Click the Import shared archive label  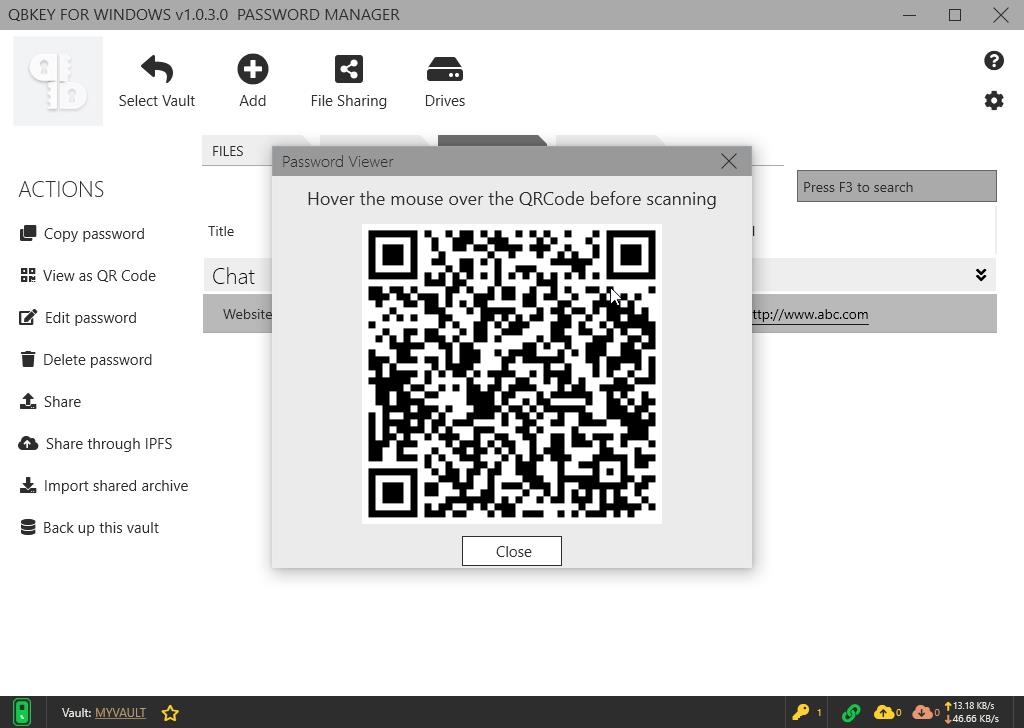pyautogui.click(x=116, y=486)
